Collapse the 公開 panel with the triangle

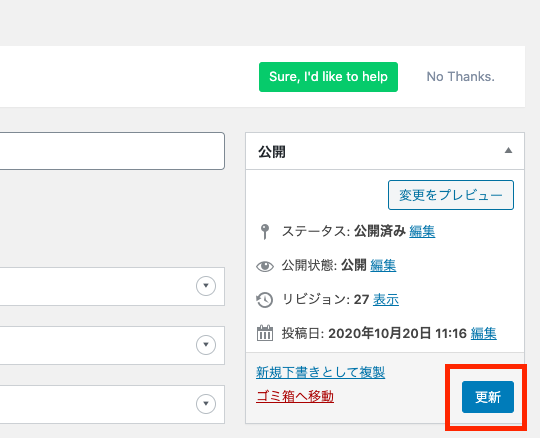point(508,150)
